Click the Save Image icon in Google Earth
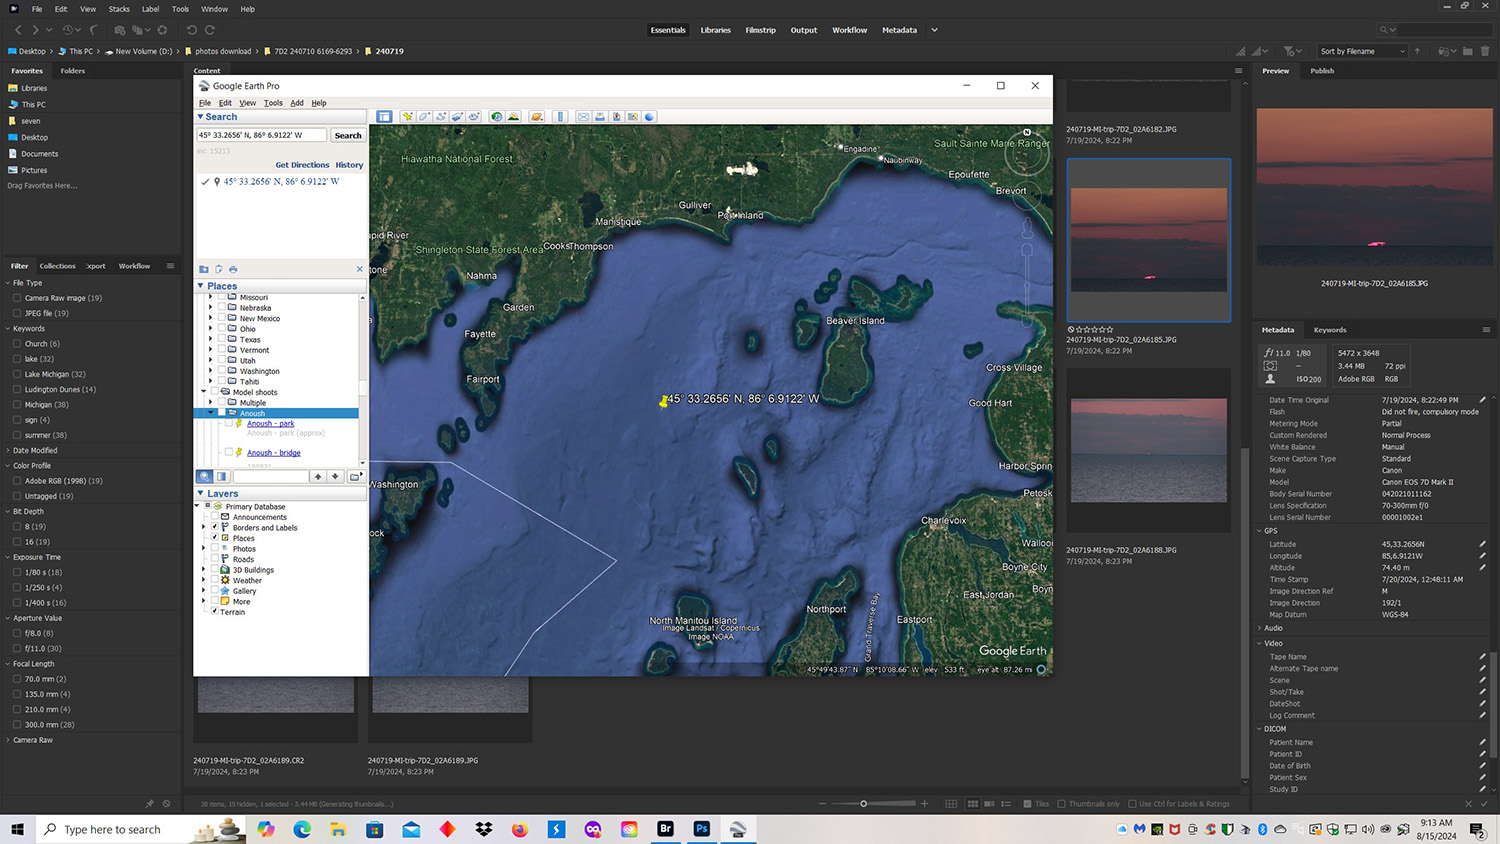 tap(616, 117)
